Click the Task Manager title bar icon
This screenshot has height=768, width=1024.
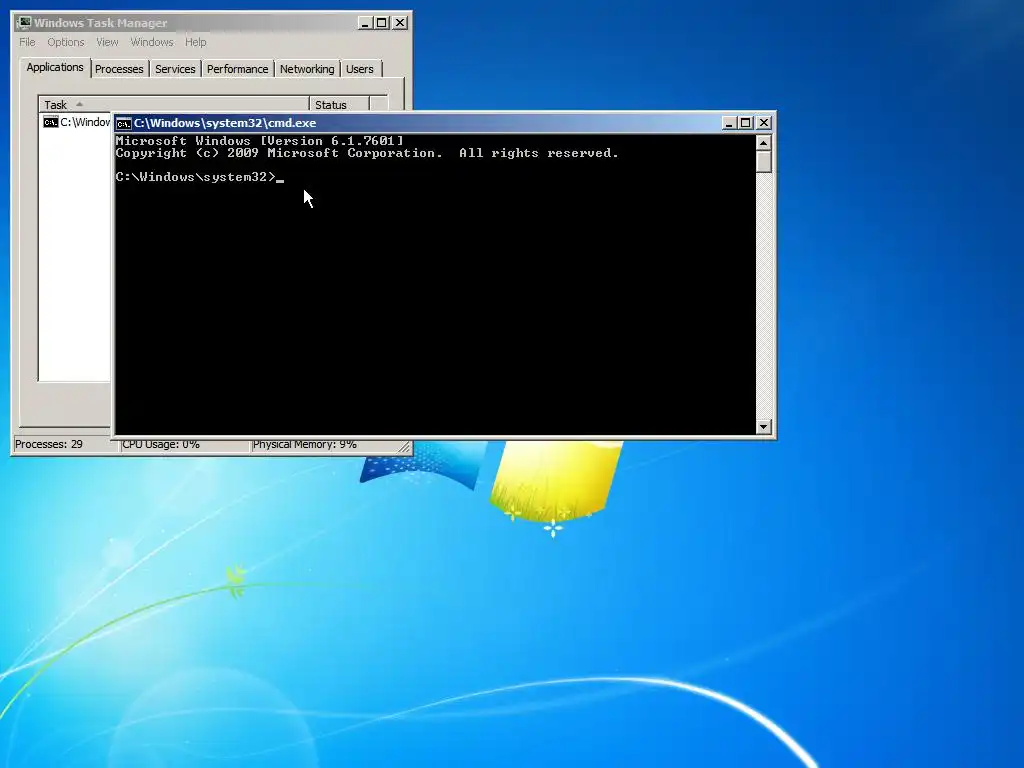pos(25,23)
